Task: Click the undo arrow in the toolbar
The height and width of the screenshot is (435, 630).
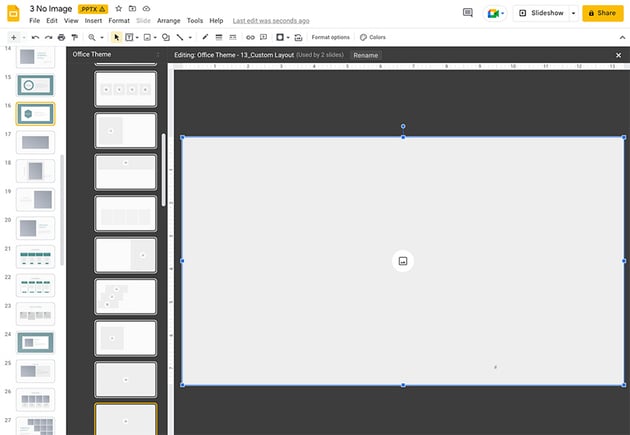Action: coord(35,37)
